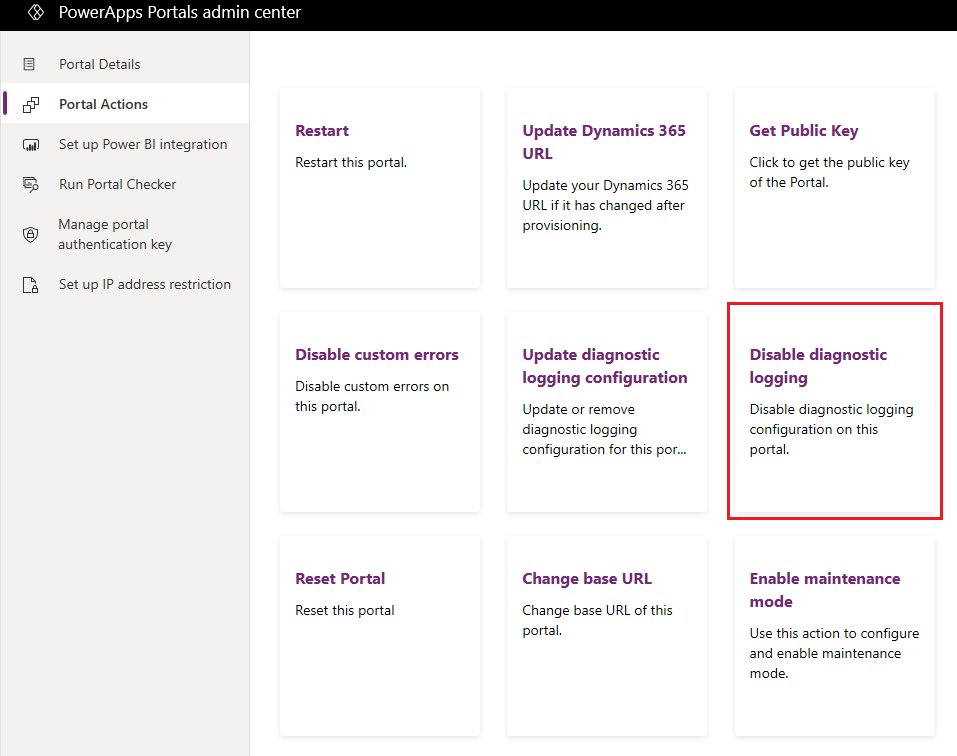Click the Portal Actions icon in sidebar
Screen dimensions: 957x756
click(x=31, y=104)
